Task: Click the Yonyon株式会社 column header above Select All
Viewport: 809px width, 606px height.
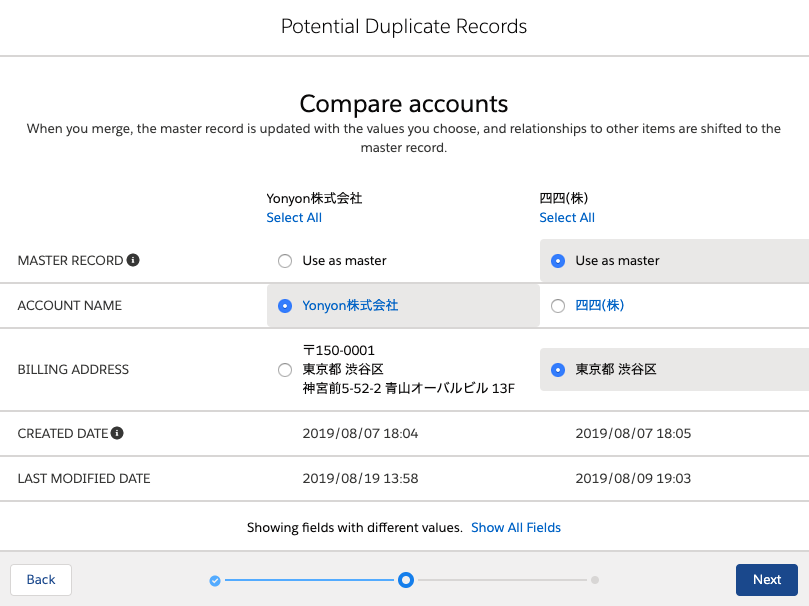Action: 314,198
